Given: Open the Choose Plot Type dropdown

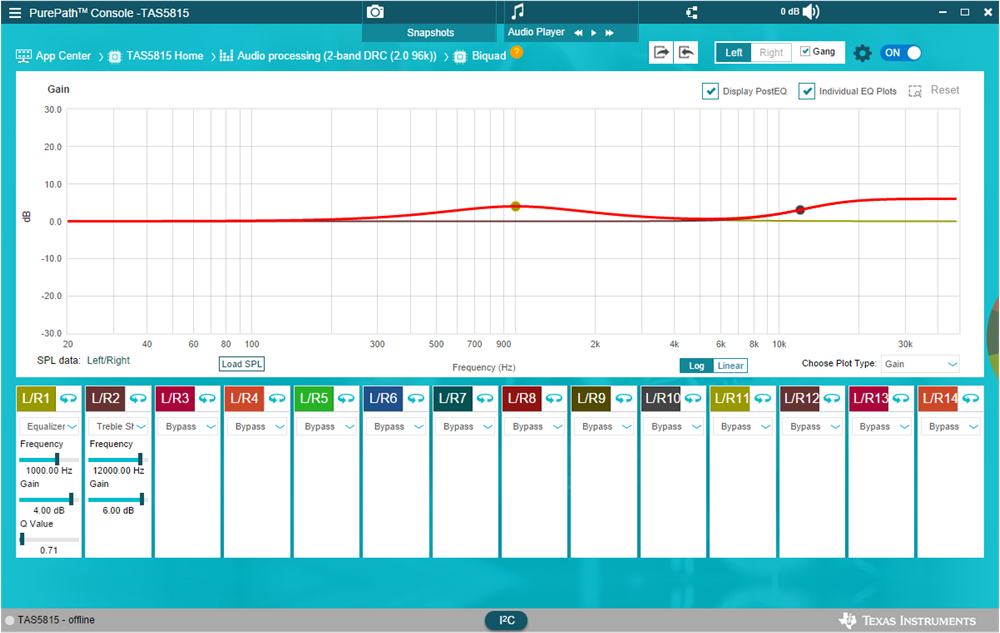Looking at the screenshot, I should click(x=921, y=364).
